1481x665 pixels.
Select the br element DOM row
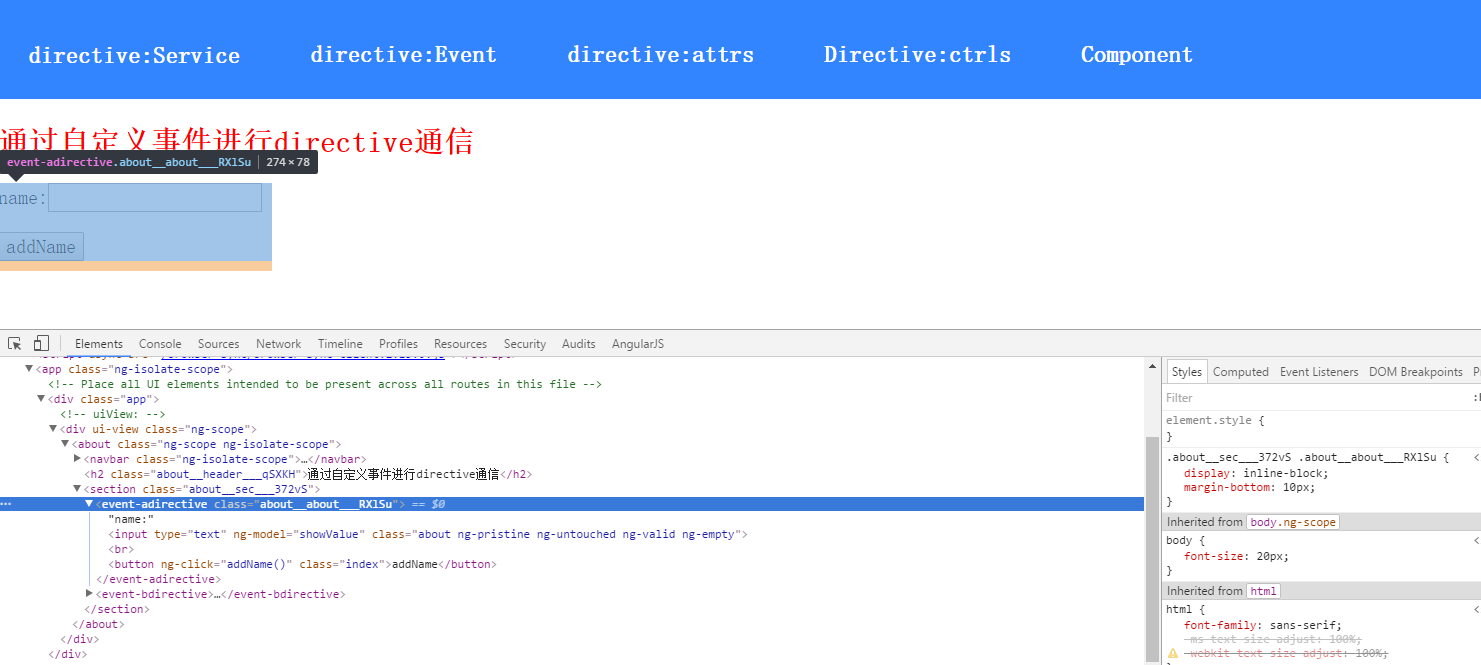coord(121,550)
